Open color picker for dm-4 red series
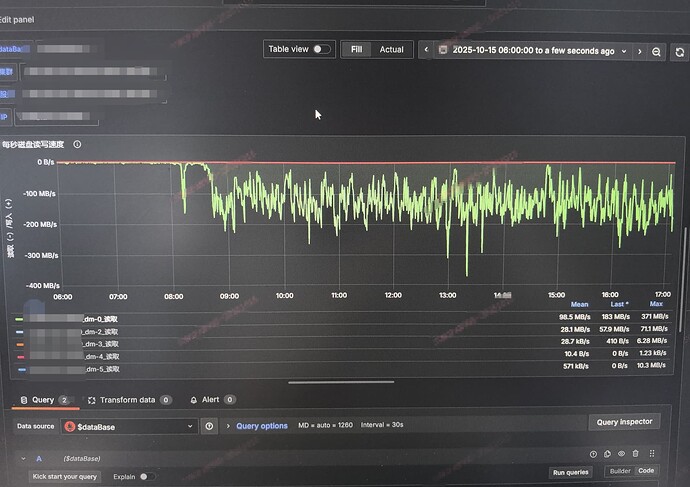 coord(21,357)
